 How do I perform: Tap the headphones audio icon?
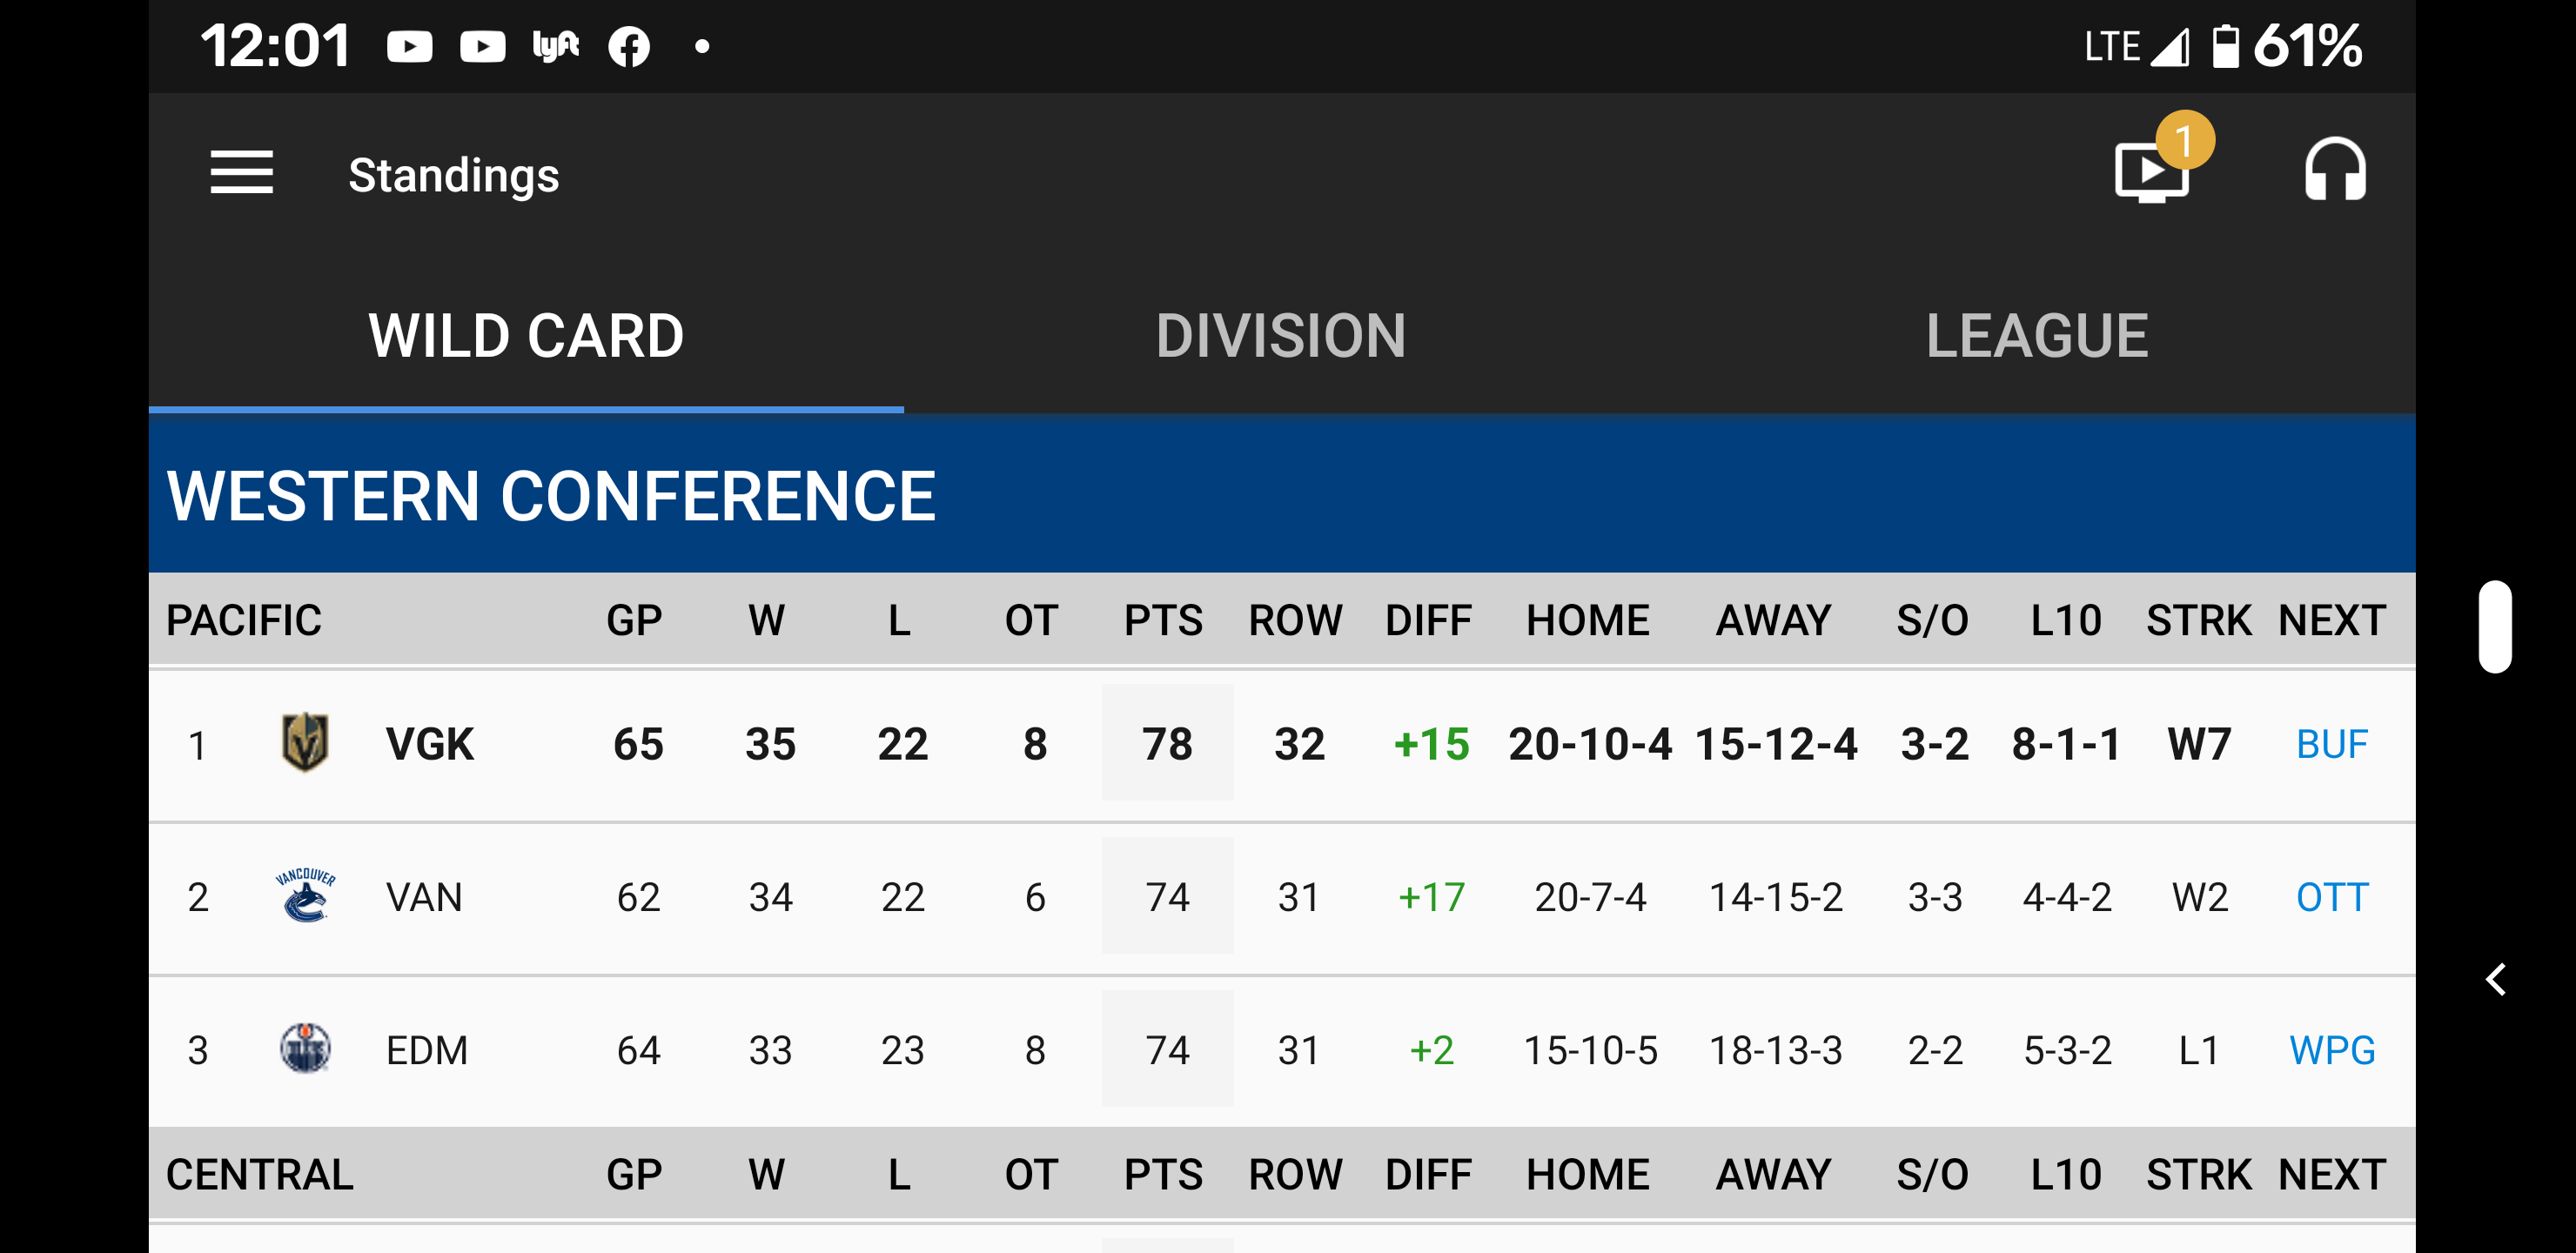point(2335,170)
